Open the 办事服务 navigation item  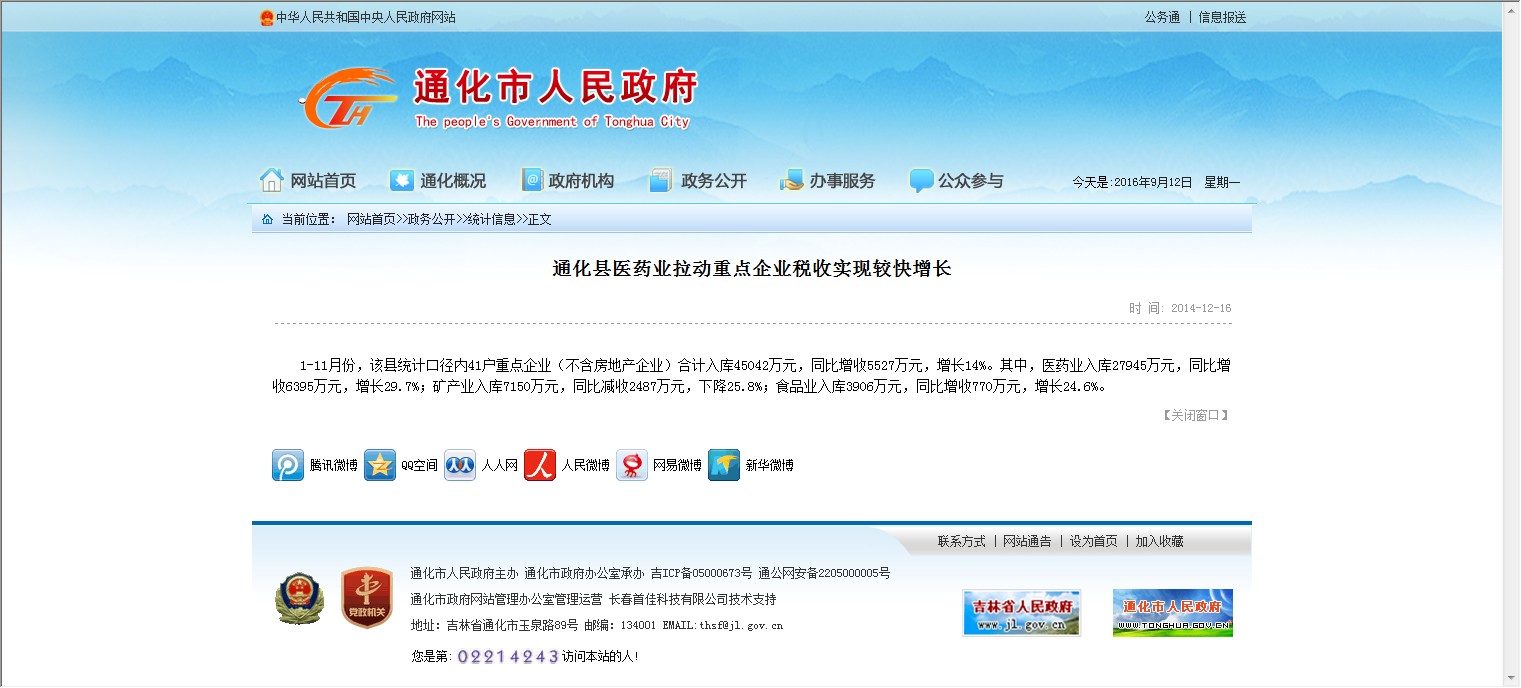[x=827, y=181]
